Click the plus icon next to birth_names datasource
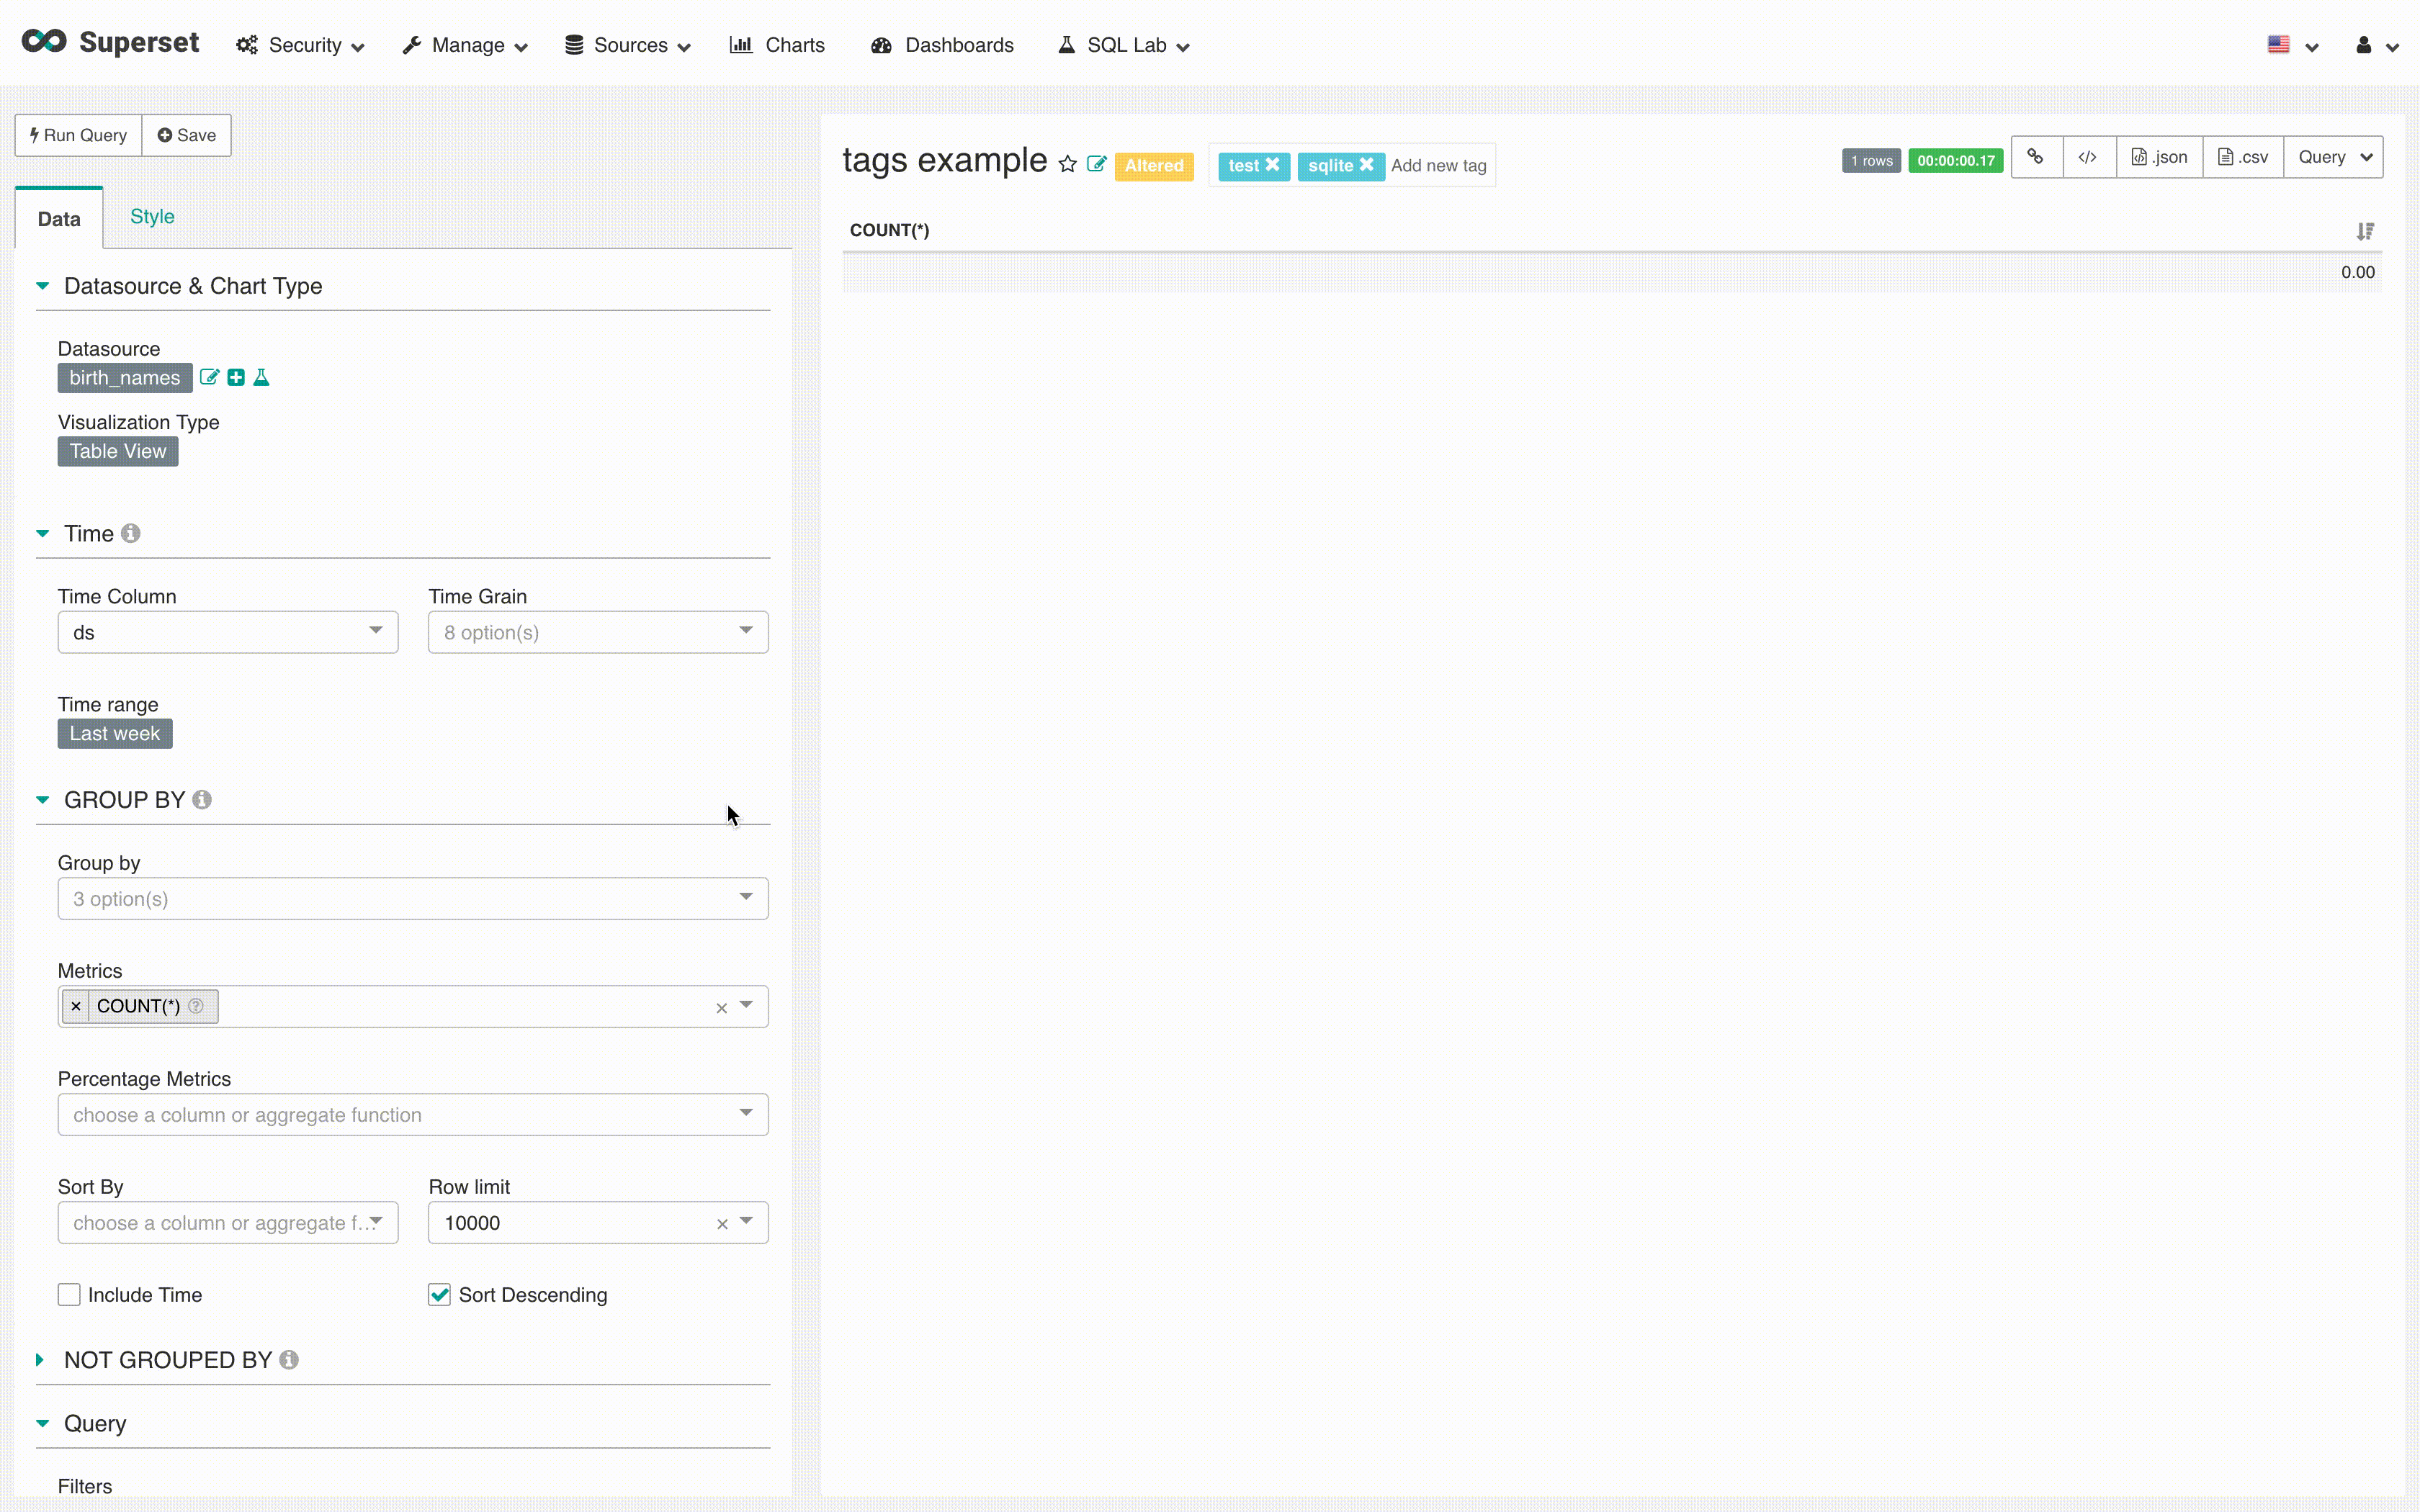This screenshot has height=1512, width=2420. coord(236,377)
